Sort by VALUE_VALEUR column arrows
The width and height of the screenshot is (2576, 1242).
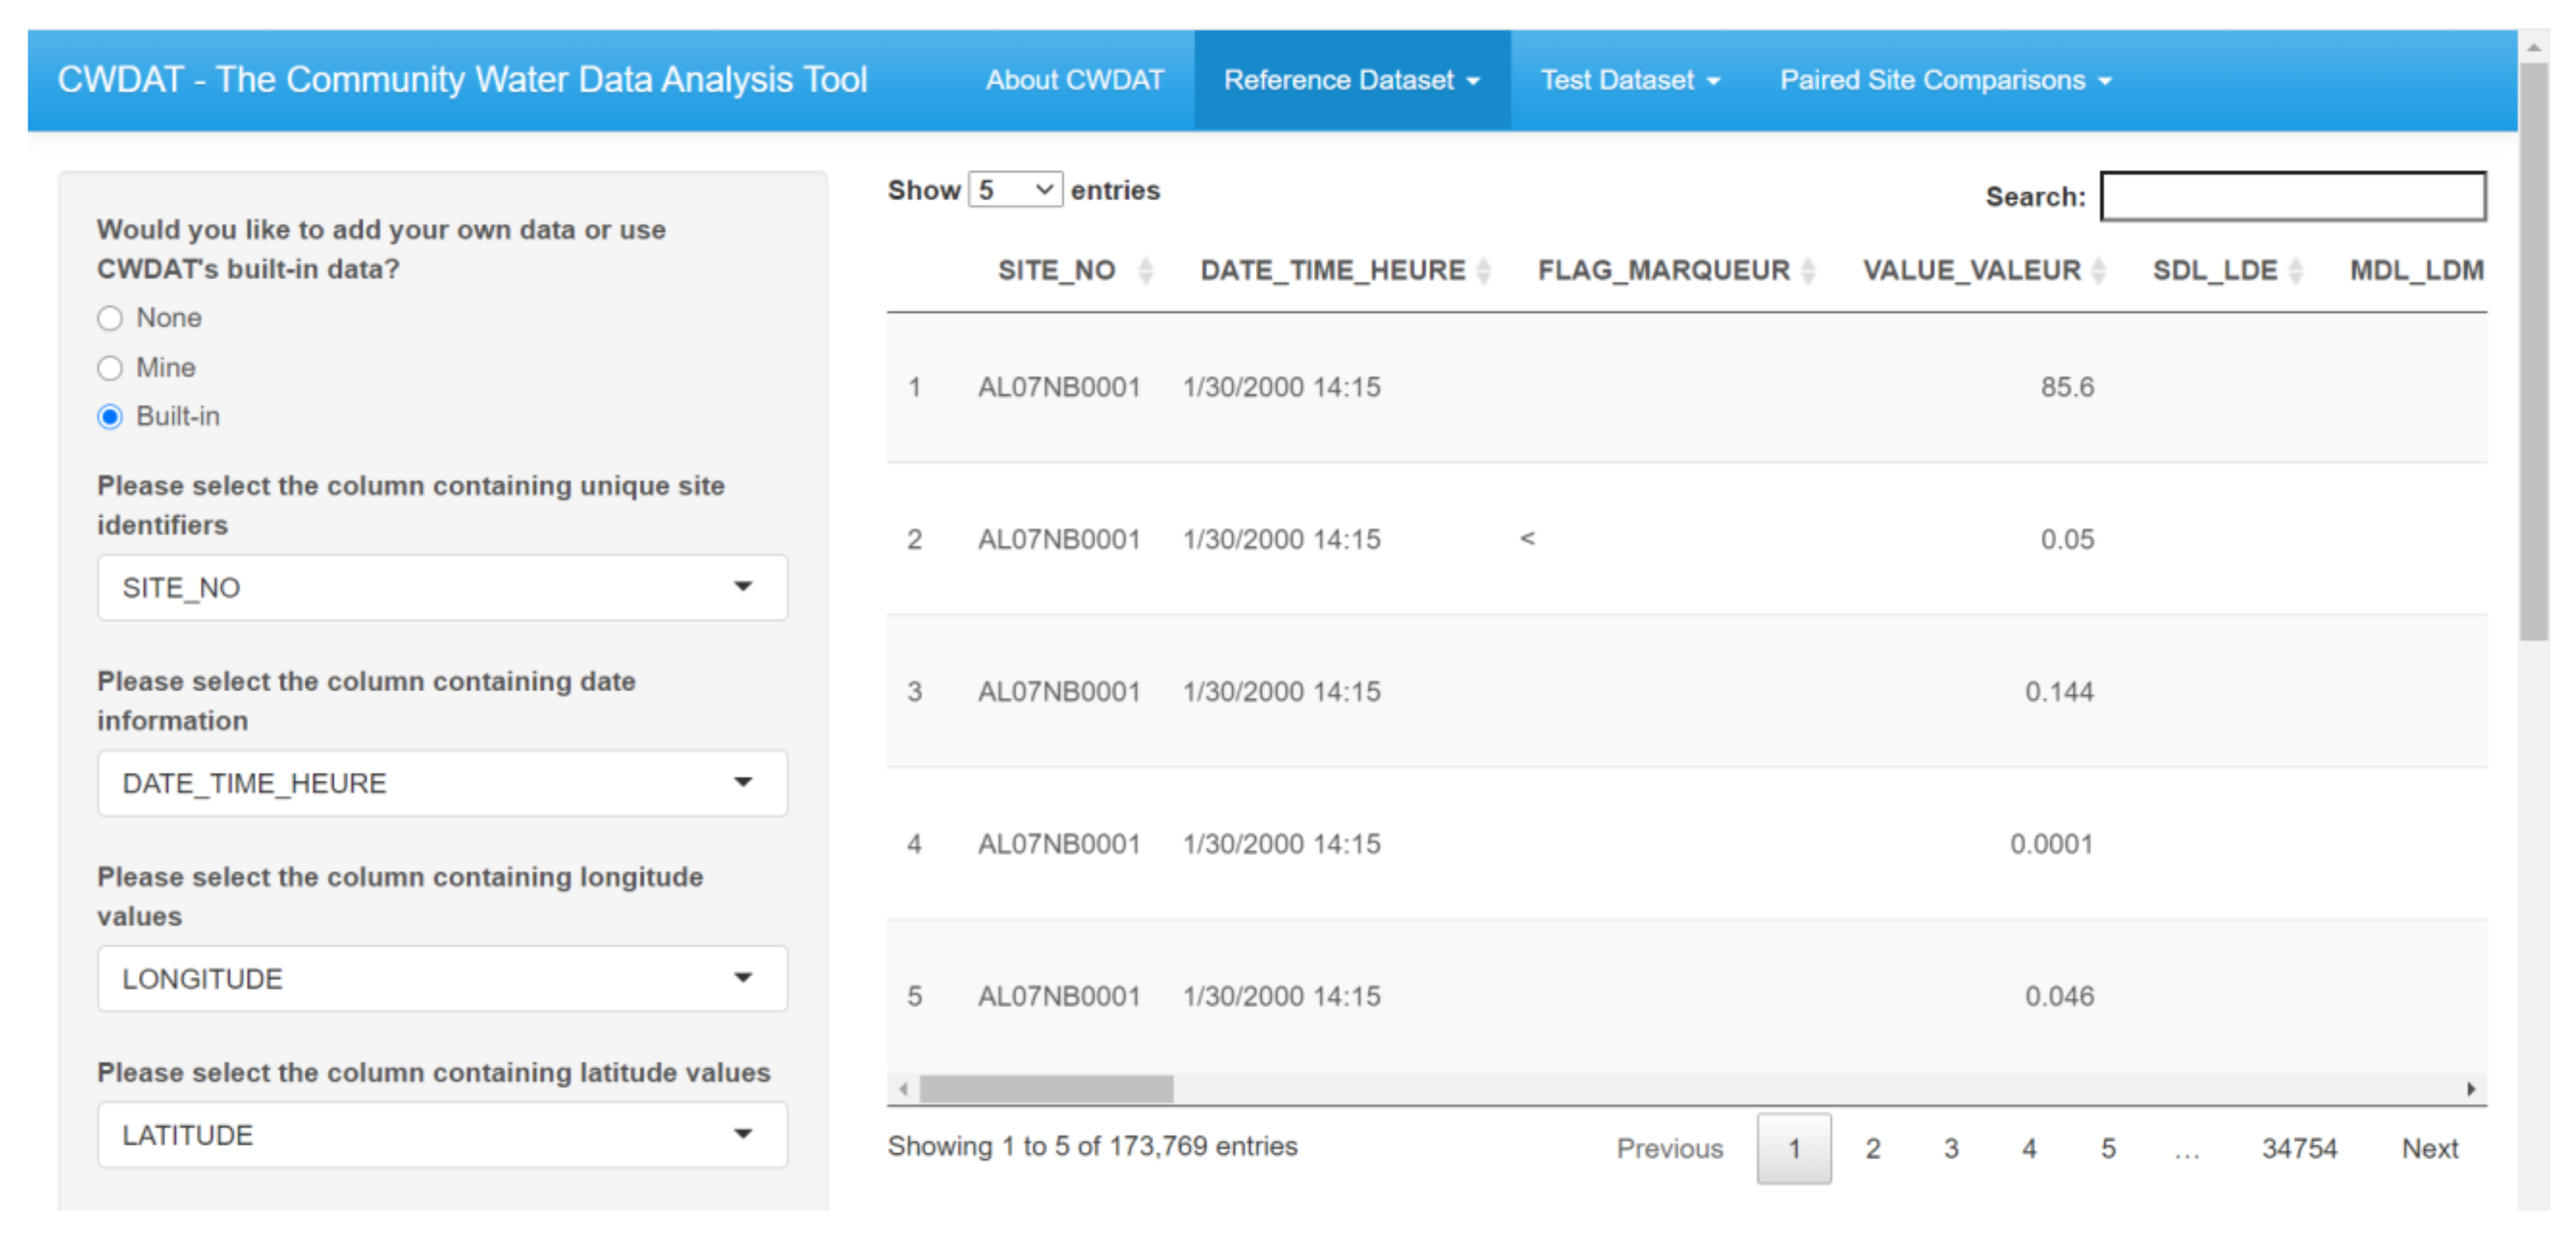(x=2099, y=271)
